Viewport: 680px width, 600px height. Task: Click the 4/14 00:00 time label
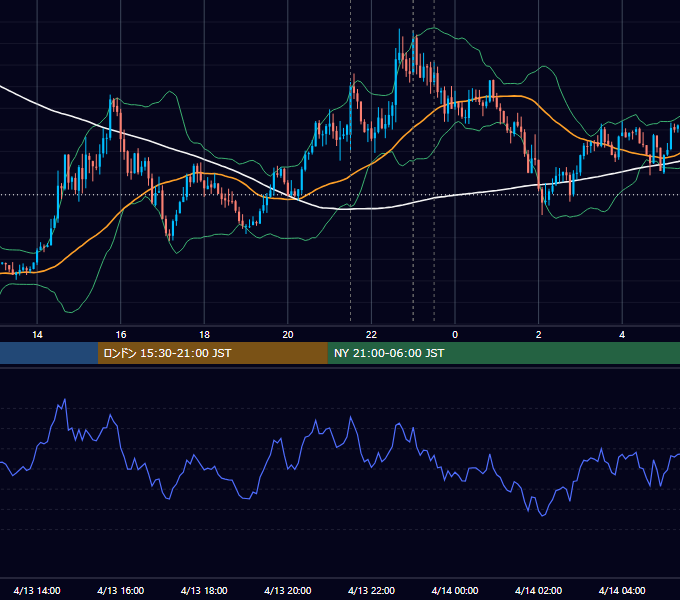point(455,590)
